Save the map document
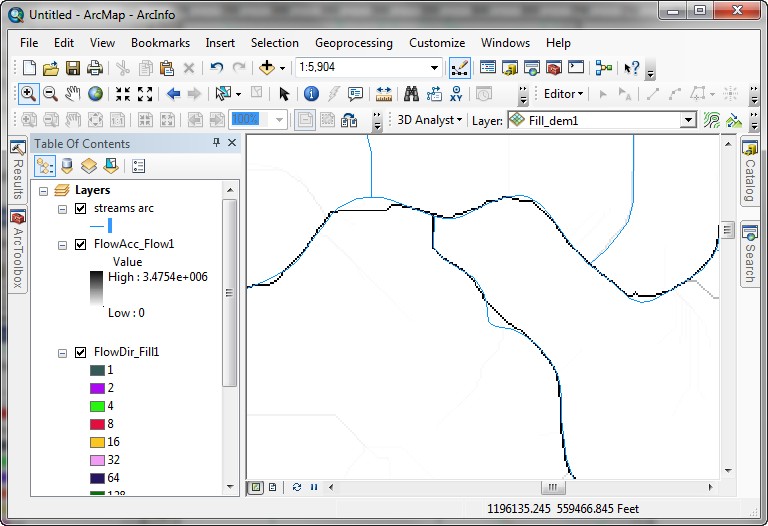The image size is (768, 526). (73, 68)
